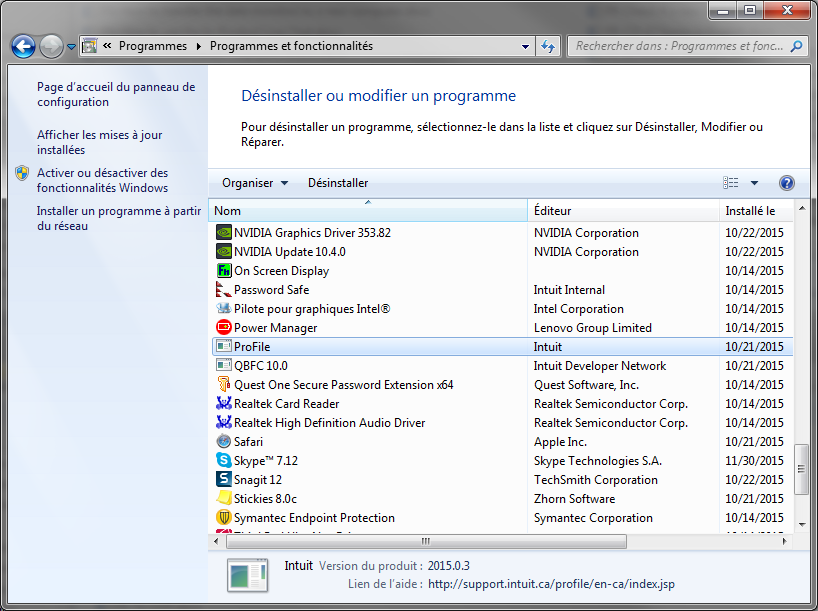Click the large Intuit icon in details pane

point(248,575)
